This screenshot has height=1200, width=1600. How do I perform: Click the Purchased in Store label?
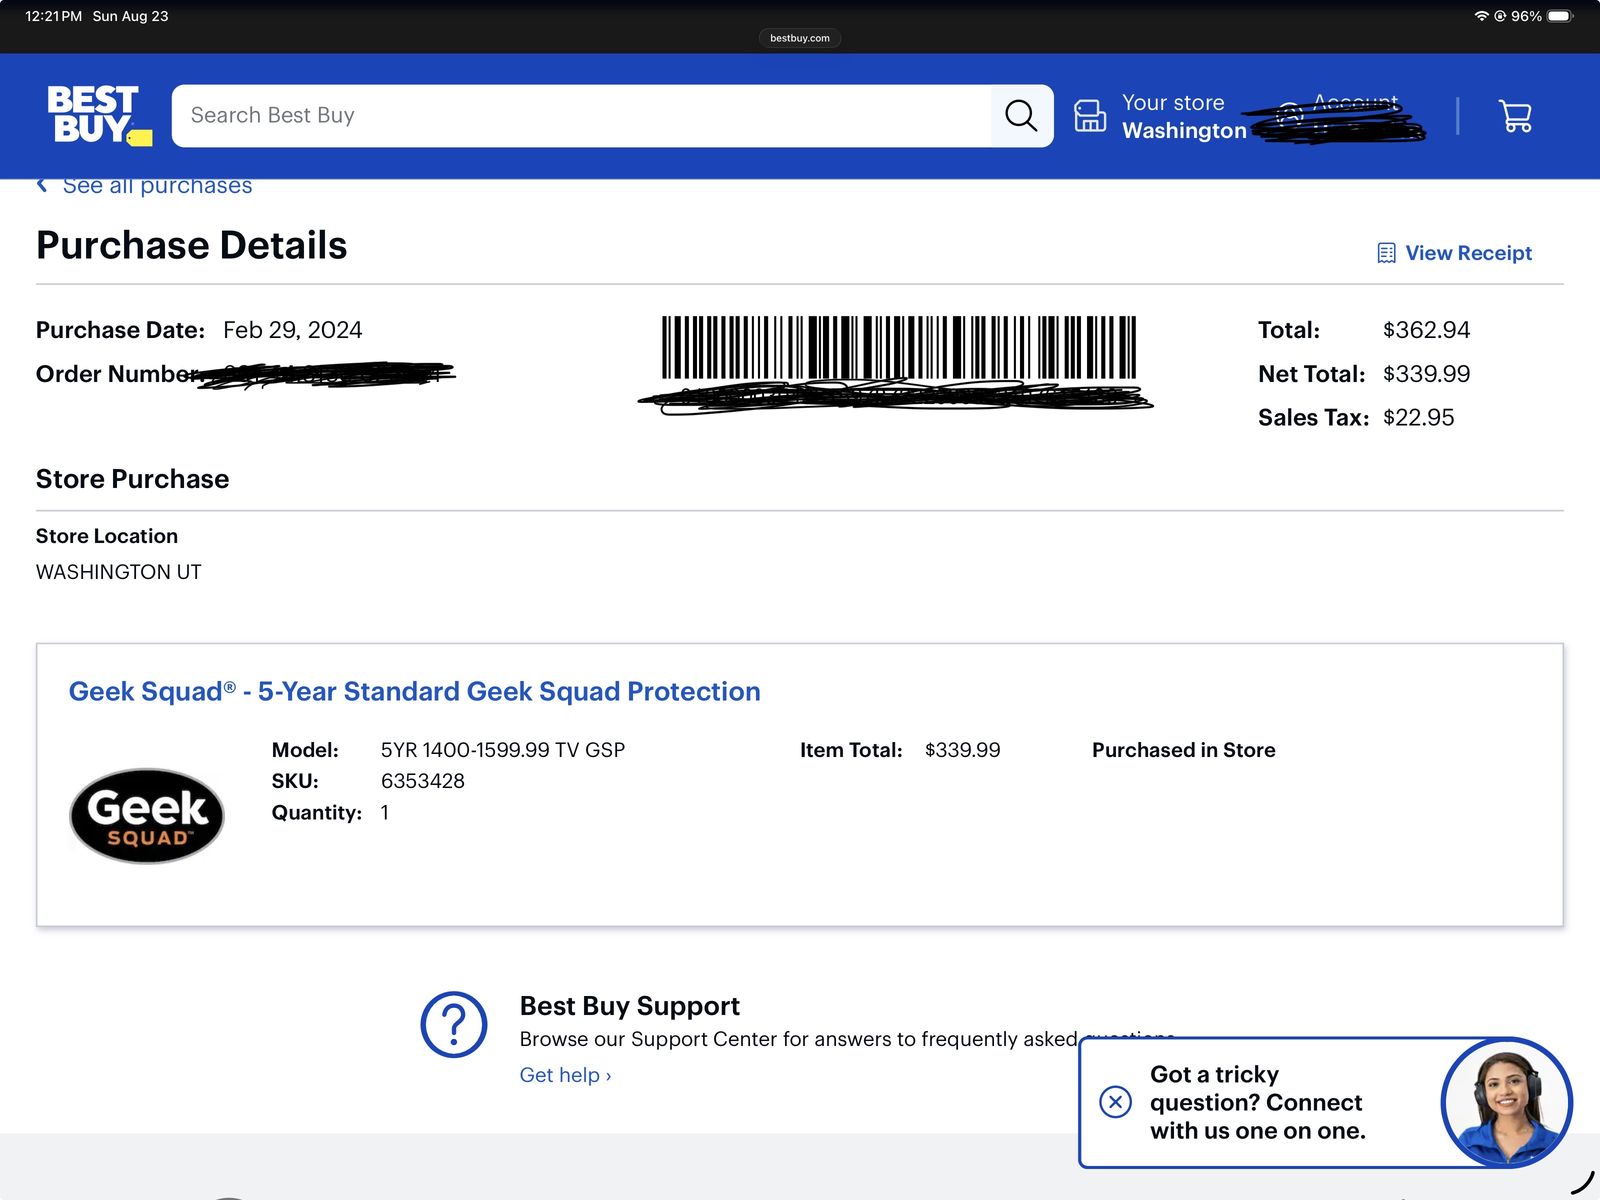tap(1183, 750)
